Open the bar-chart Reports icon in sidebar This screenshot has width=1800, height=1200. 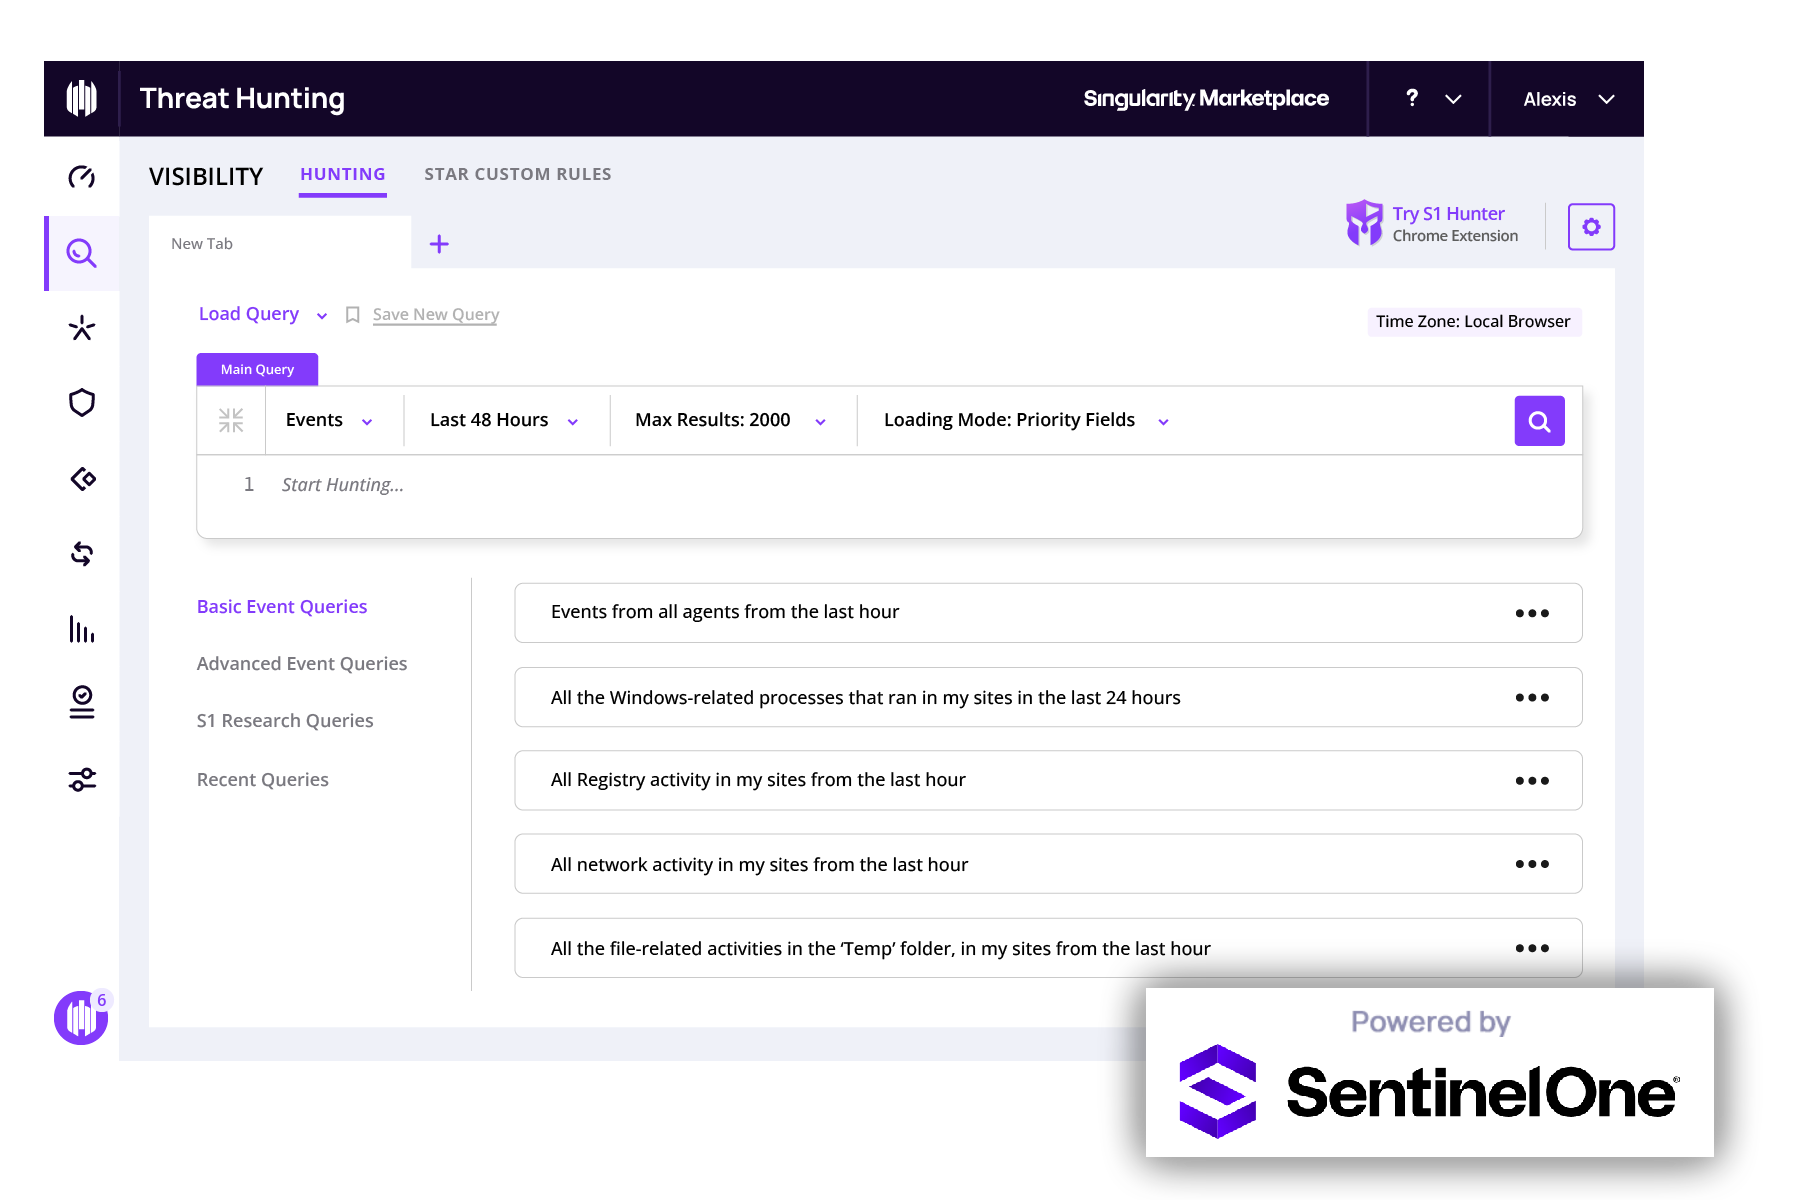coord(82,630)
